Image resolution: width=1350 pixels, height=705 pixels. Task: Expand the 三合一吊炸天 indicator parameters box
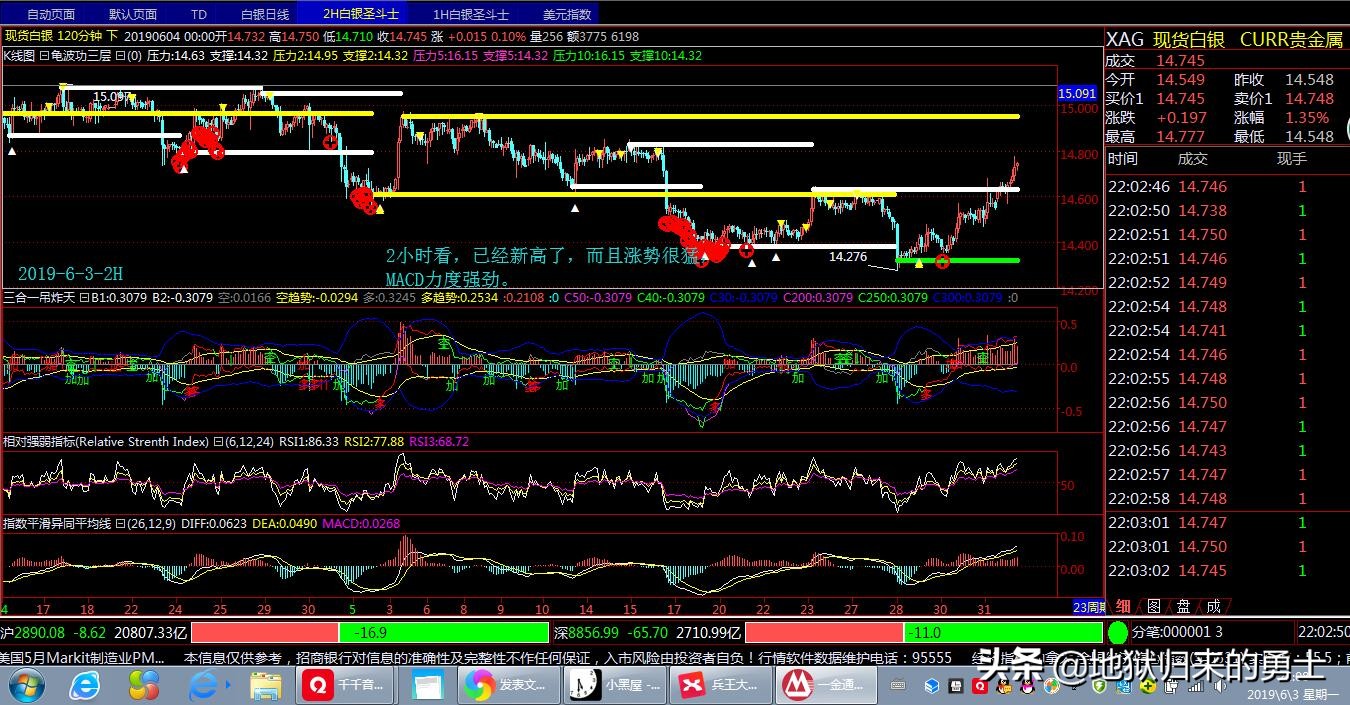click(83, 297)
